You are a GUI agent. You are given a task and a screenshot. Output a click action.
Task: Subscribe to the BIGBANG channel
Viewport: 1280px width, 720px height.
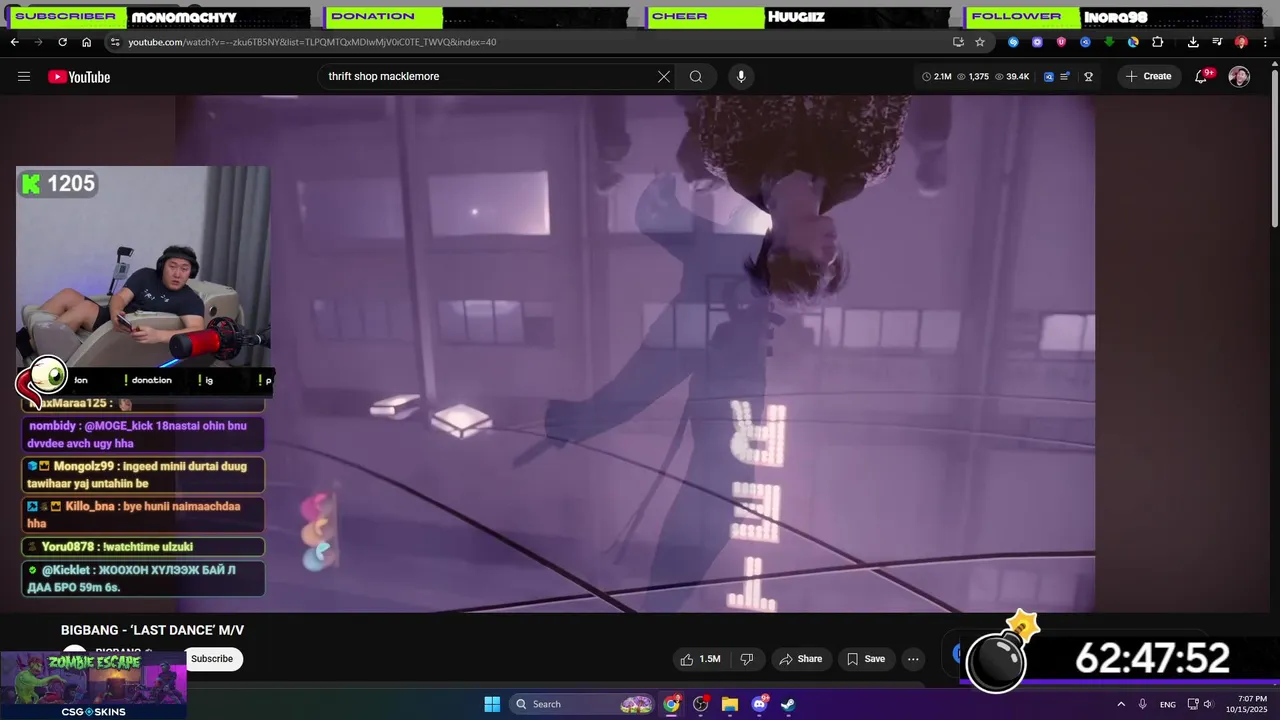[x=212, y=659]
